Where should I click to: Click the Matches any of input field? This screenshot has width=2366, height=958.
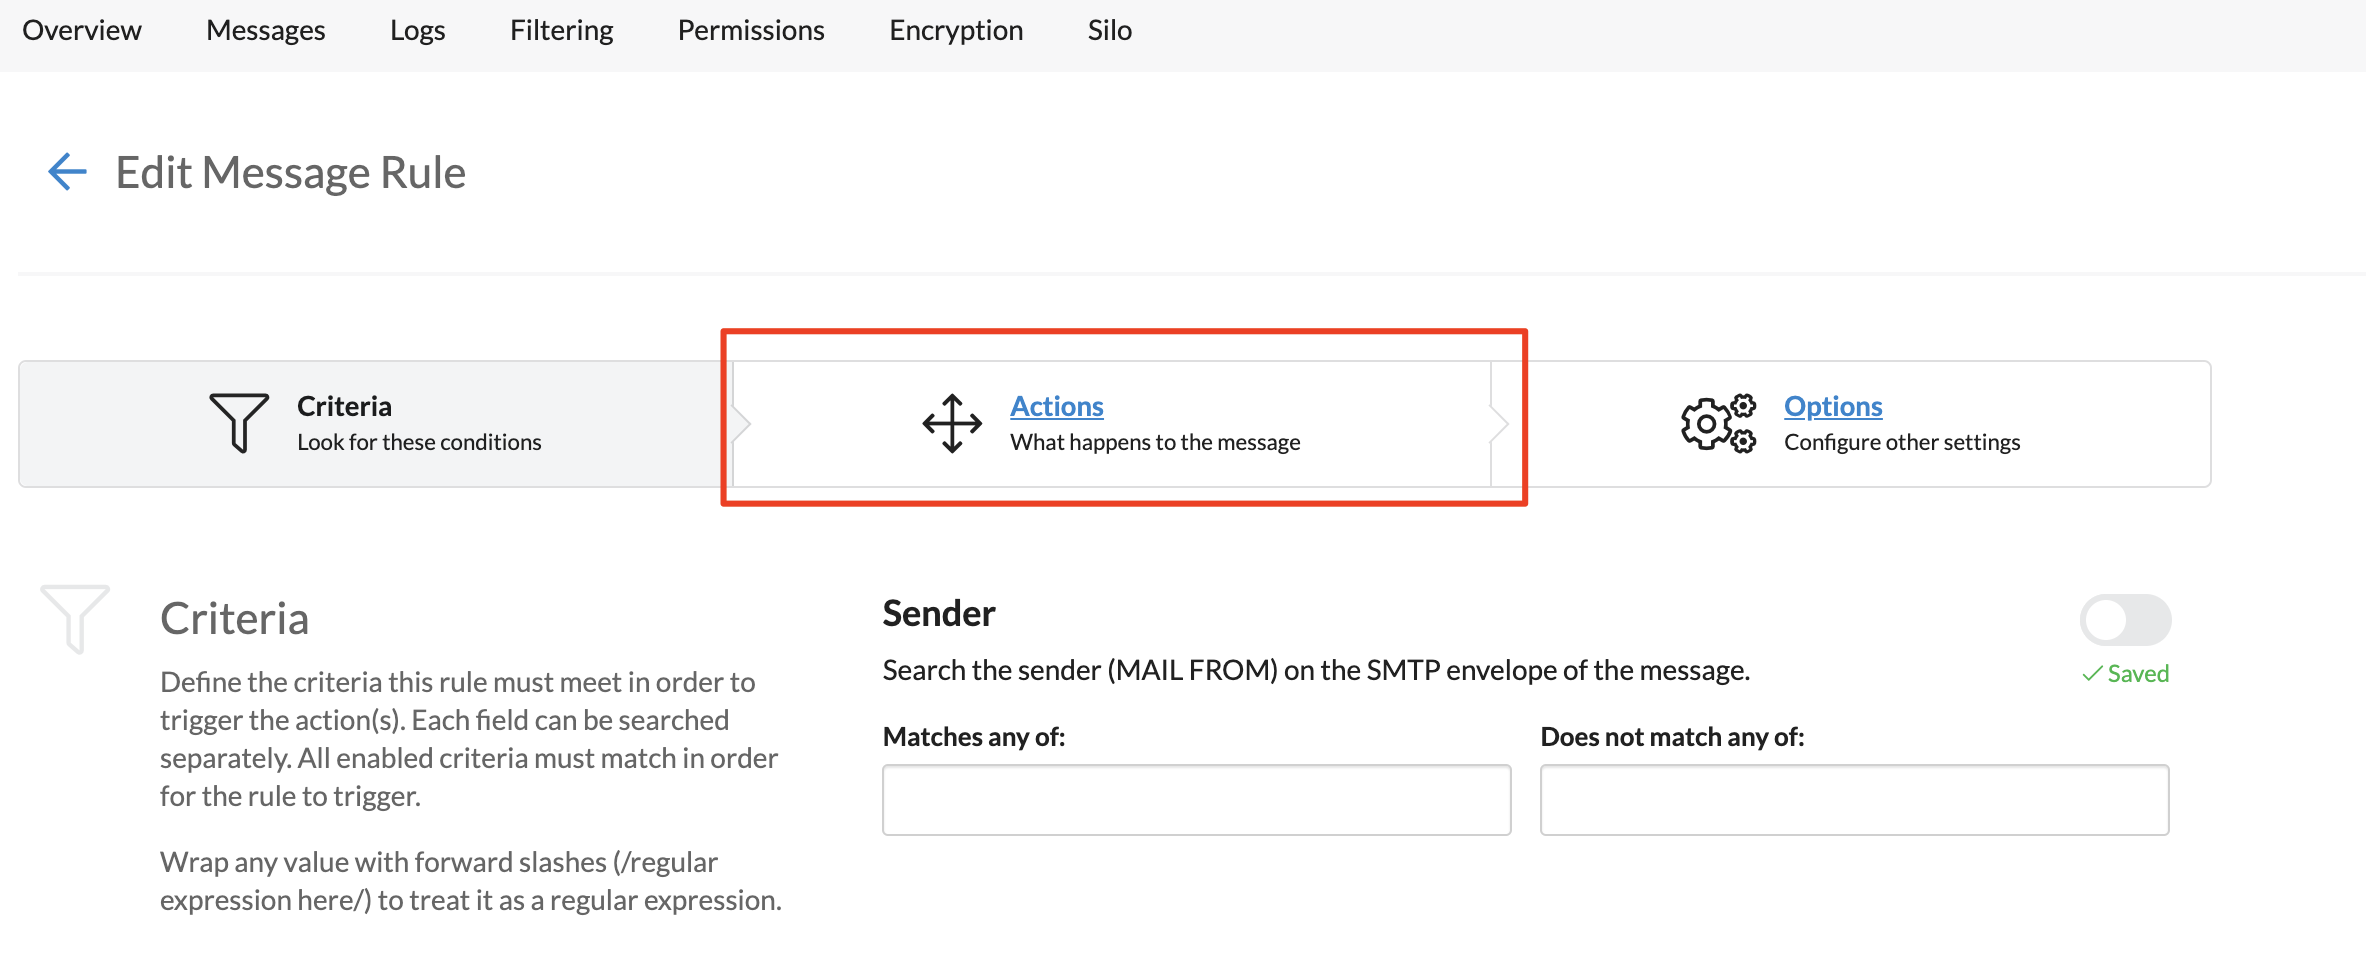coord(1196,800)
